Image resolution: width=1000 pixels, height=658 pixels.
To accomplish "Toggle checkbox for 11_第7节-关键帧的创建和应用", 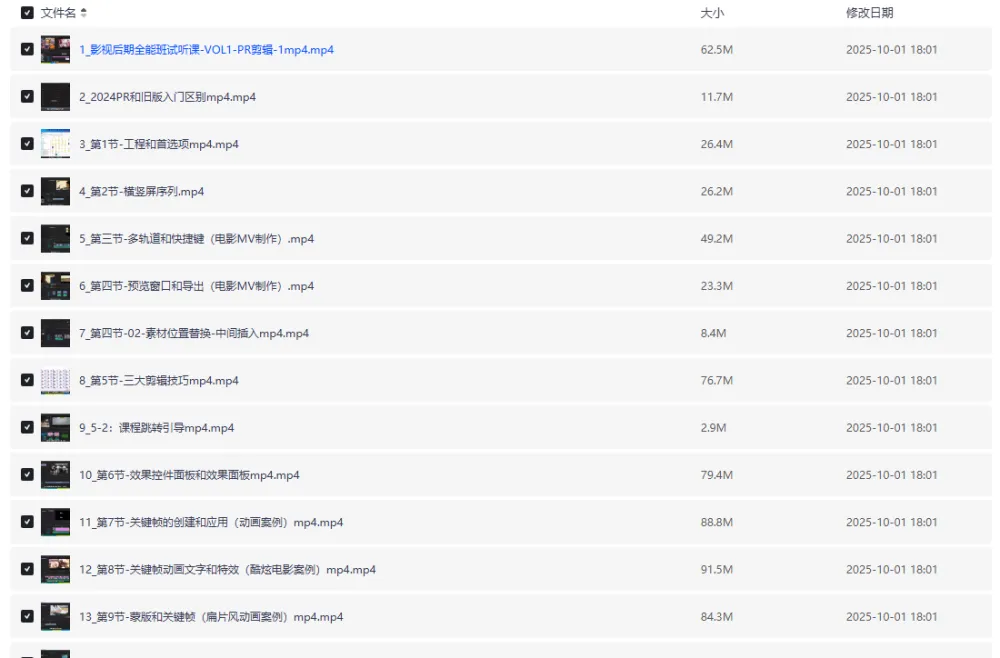I will click(x=27, y=523).
